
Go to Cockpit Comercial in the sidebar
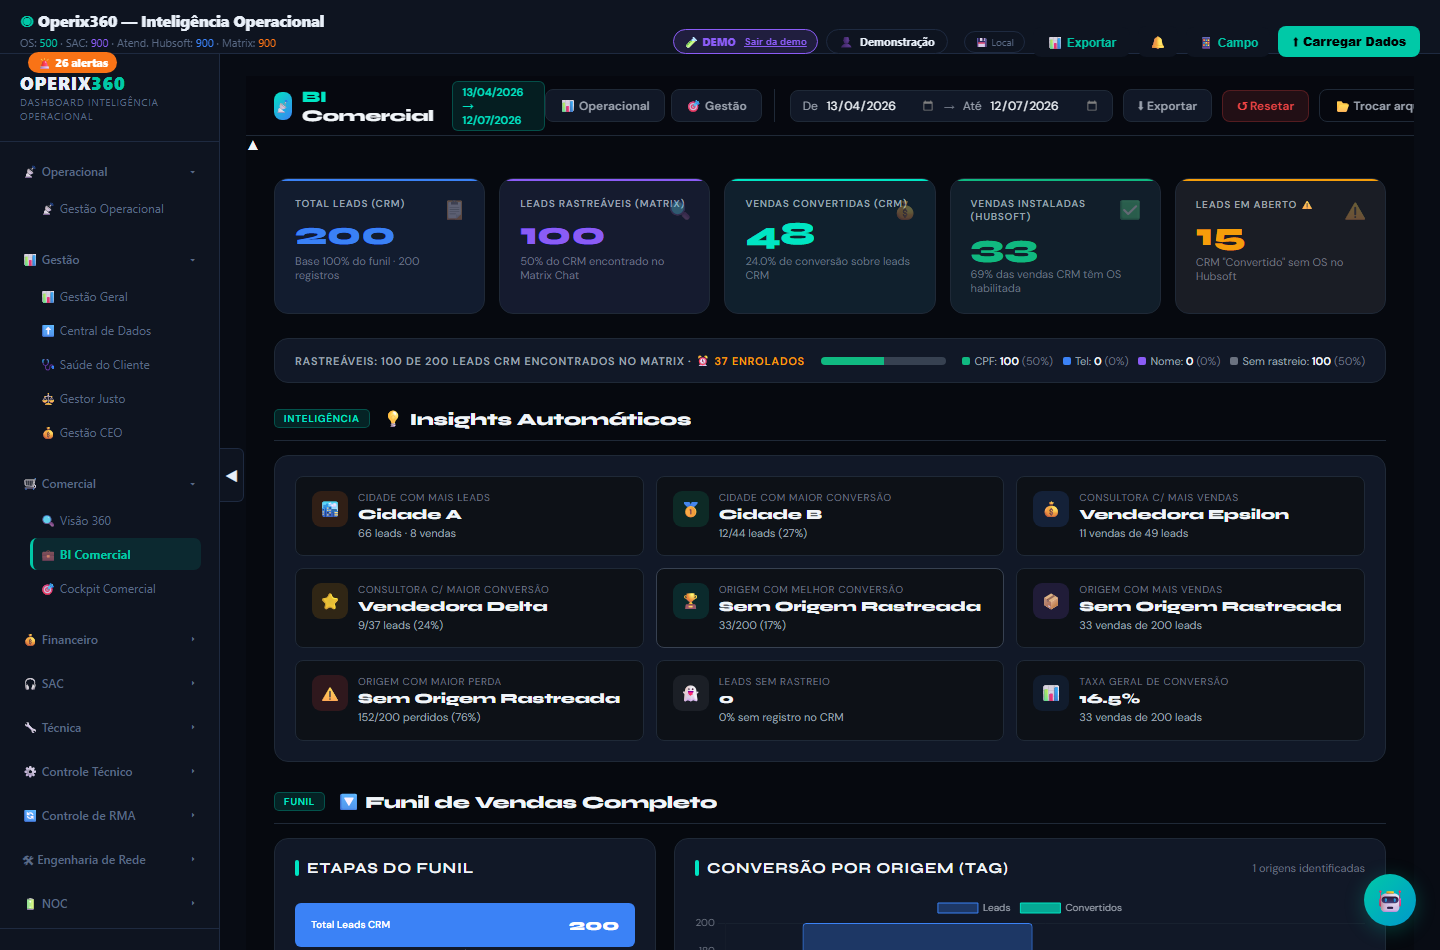(115, 589)
